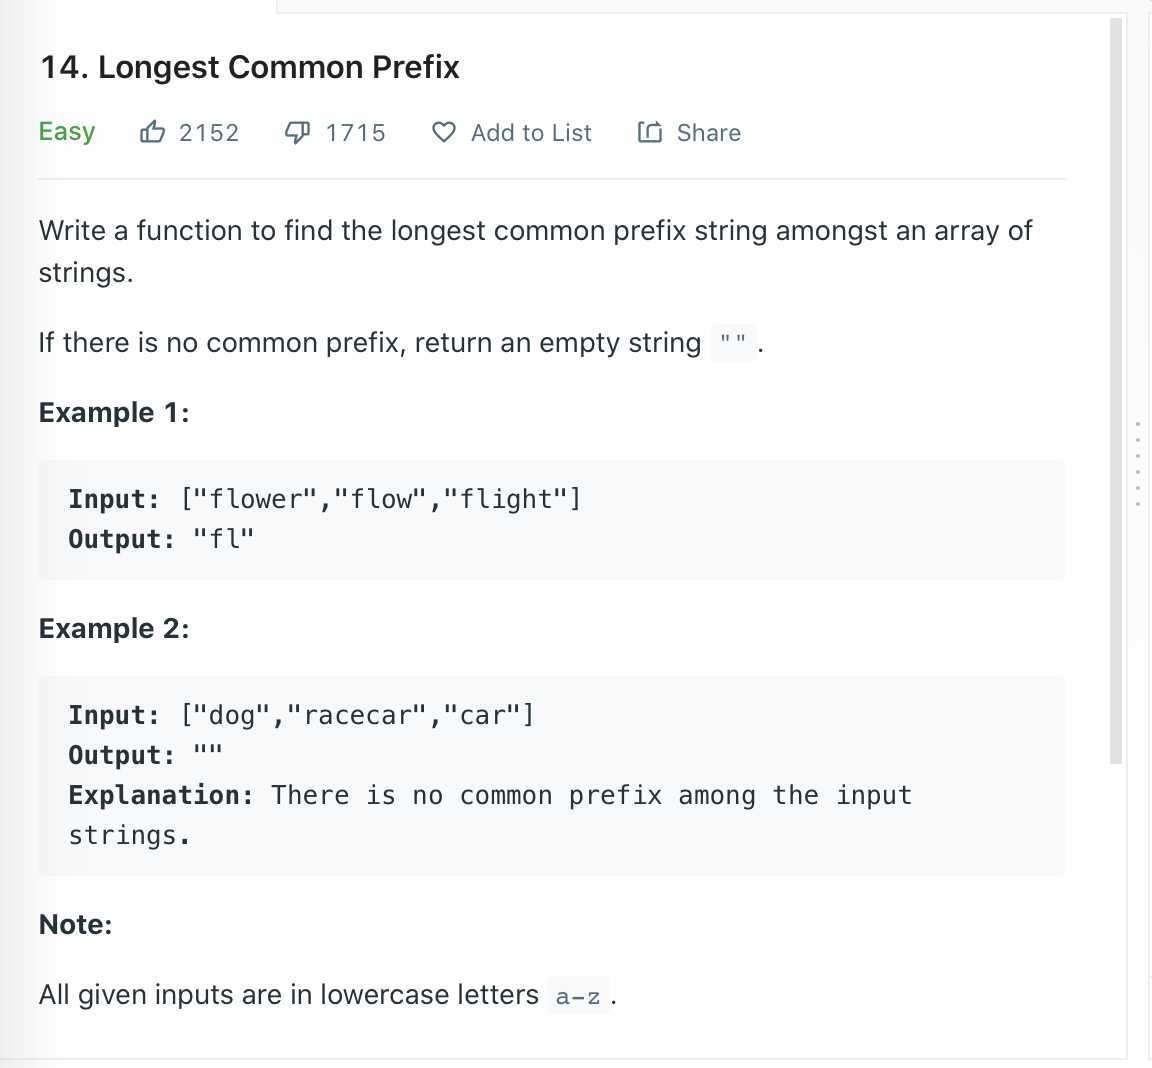Viewport: 1152px width, 1068px height.
Task: Click the Easy difficulty label
Action: tap(67, 132)
